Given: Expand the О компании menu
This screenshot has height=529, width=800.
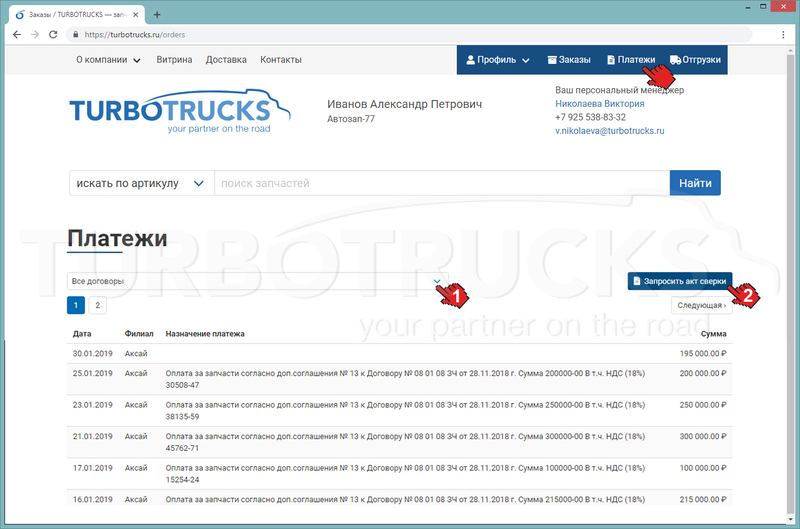Looking at the screenshot, I should [x=108, y=60].
